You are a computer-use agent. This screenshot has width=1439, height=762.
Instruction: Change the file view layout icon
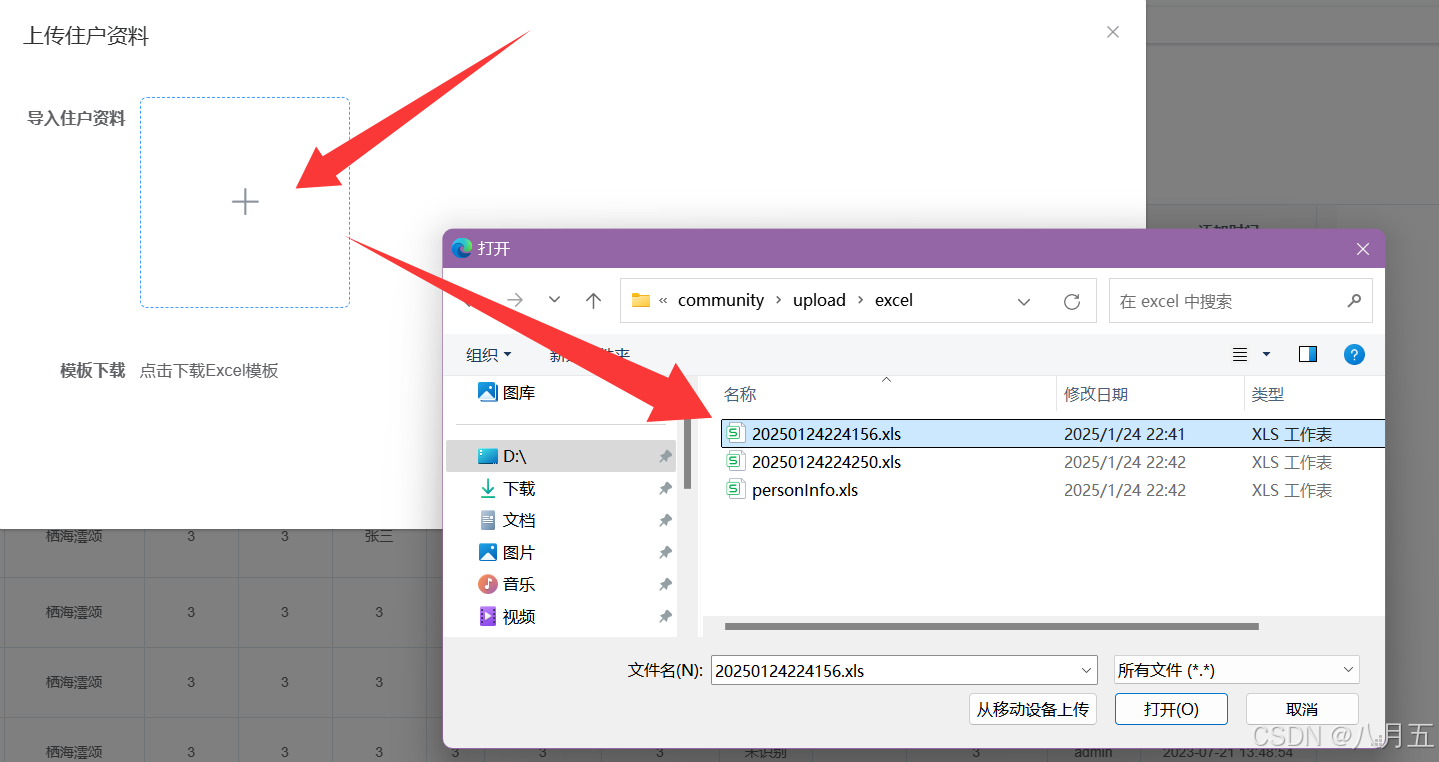coord(1240,354)
